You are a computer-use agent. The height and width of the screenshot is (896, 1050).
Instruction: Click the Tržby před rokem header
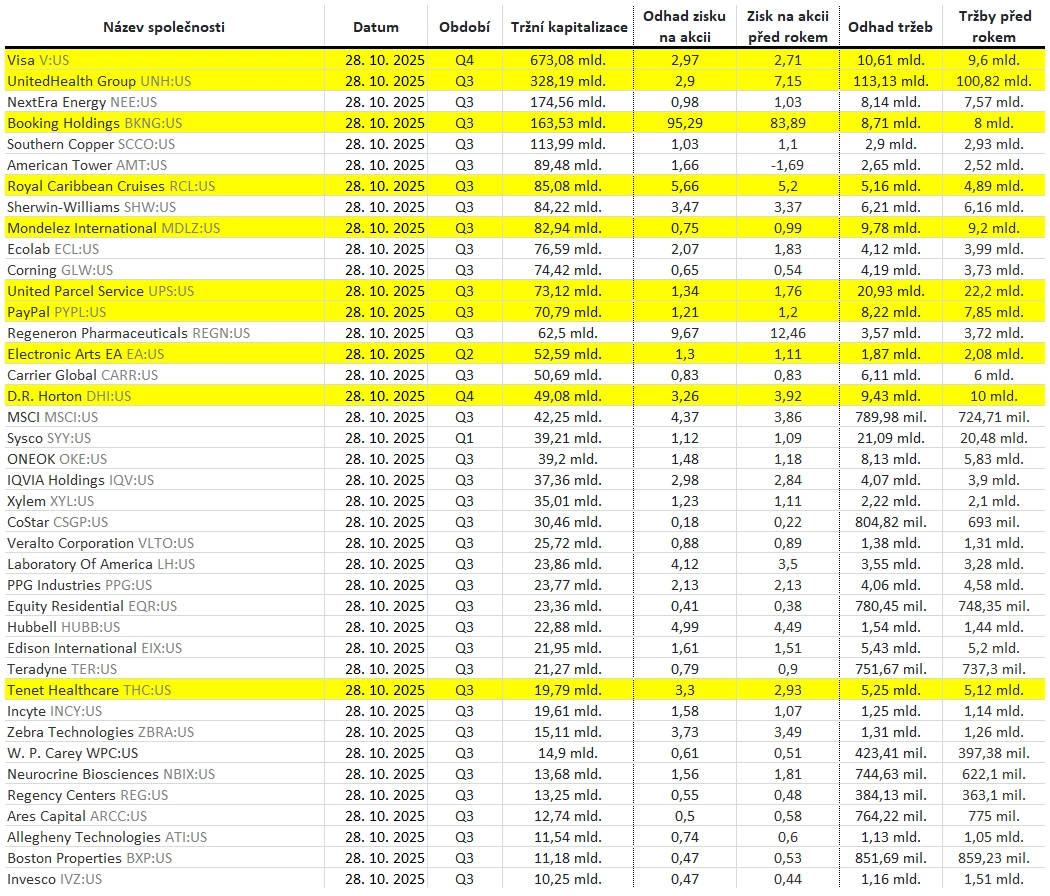pyautogui.click(x=994, y=27)
